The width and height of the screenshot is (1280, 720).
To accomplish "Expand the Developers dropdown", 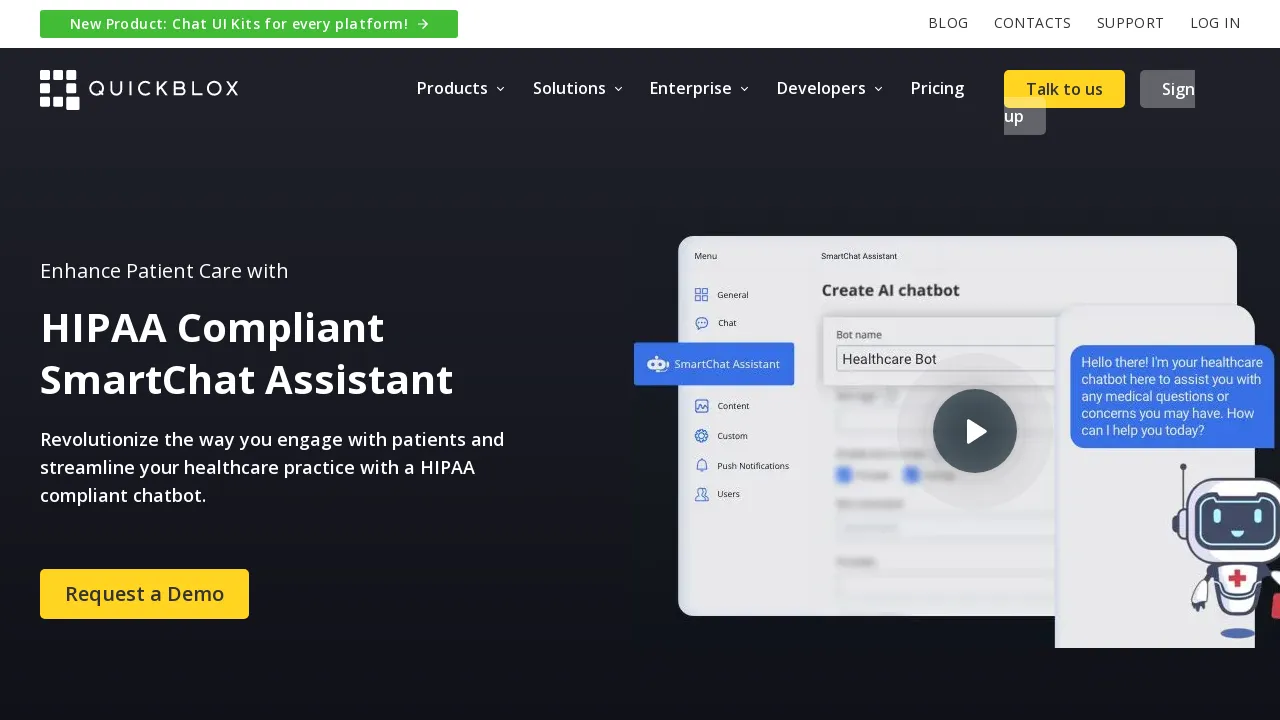I will (x=829, y=89).
